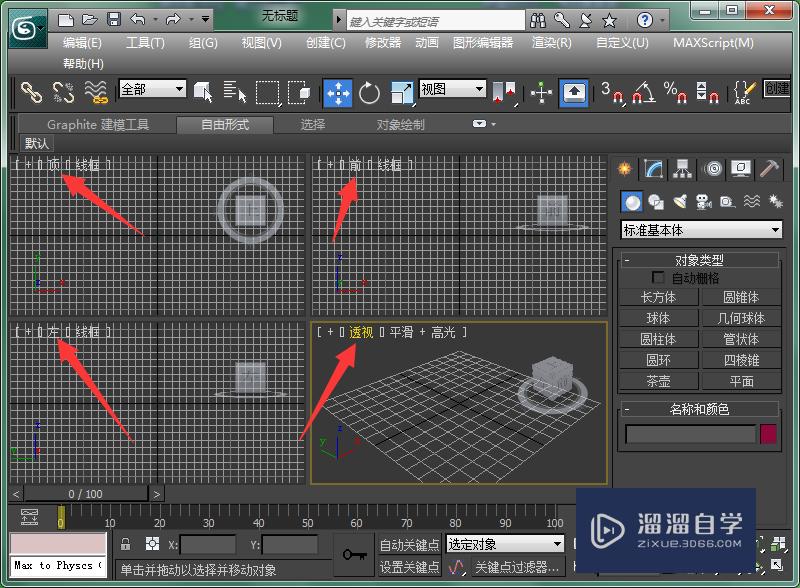The width and height of the screenshot is (800, 588).
Task: Open the Utilities hammer panel
Action: point(769,168)
